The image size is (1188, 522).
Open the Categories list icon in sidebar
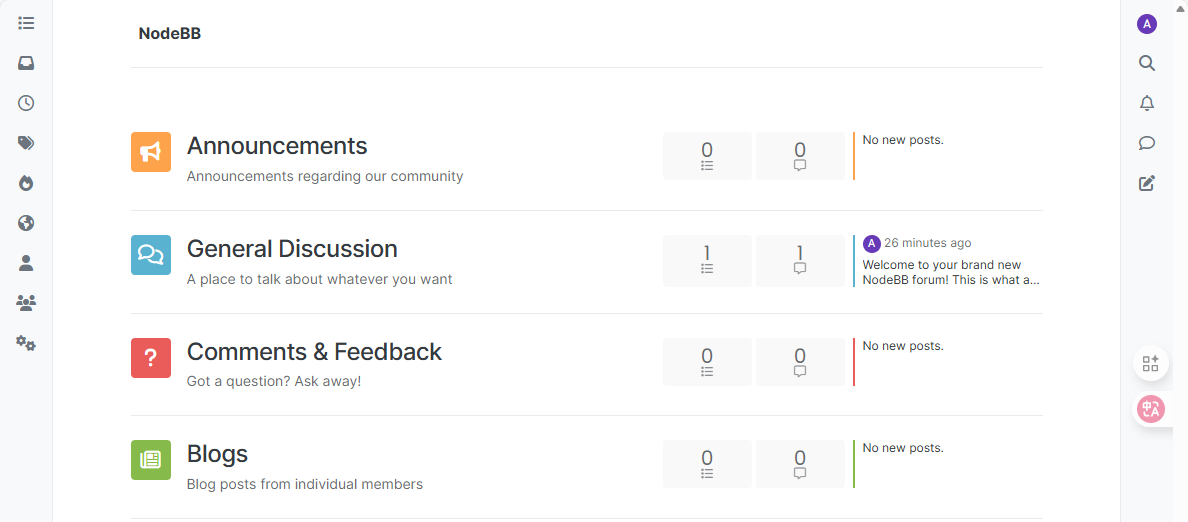(26, 22)
